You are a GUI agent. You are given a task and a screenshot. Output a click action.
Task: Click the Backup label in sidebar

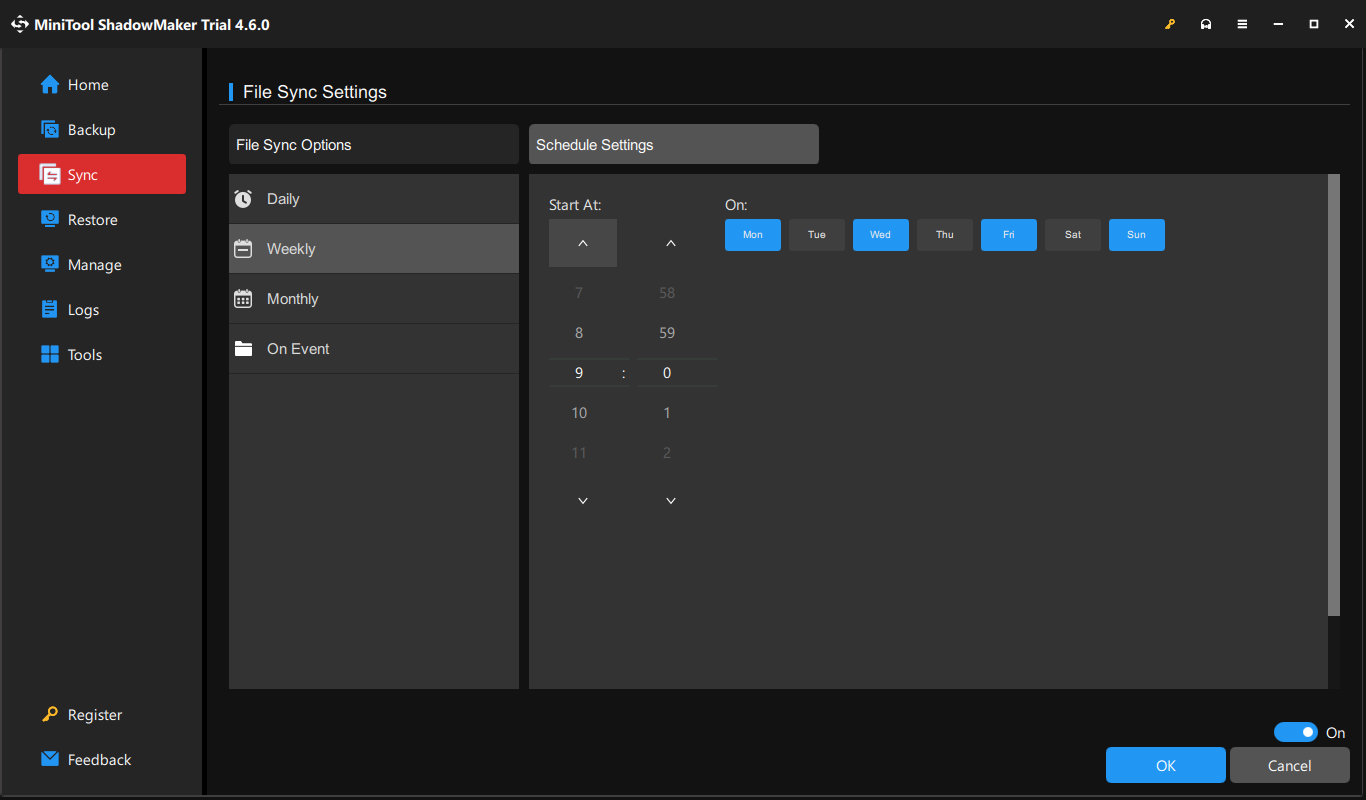pyautogui.click(x=91, y=130)
